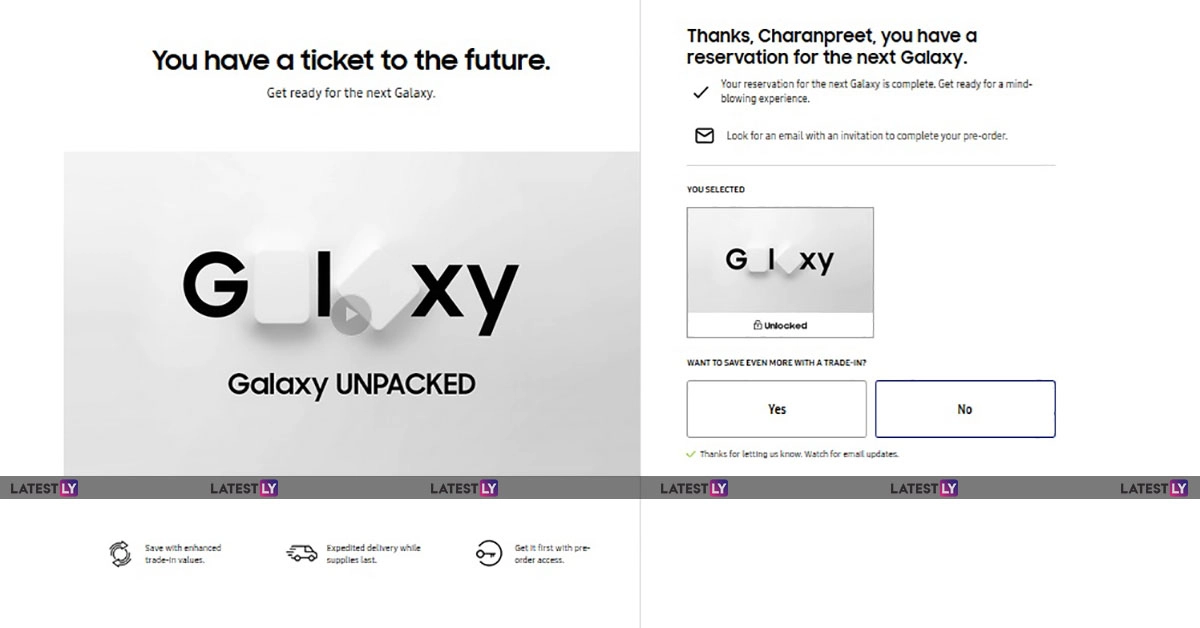Click the envelope email icon
Screen dimensions: 1200x628
704,136
